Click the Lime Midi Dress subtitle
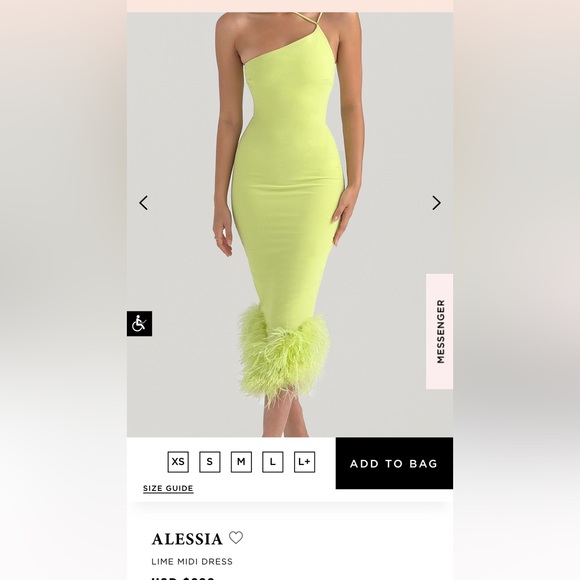Screen dimensions: 580x580 [192, 562]
